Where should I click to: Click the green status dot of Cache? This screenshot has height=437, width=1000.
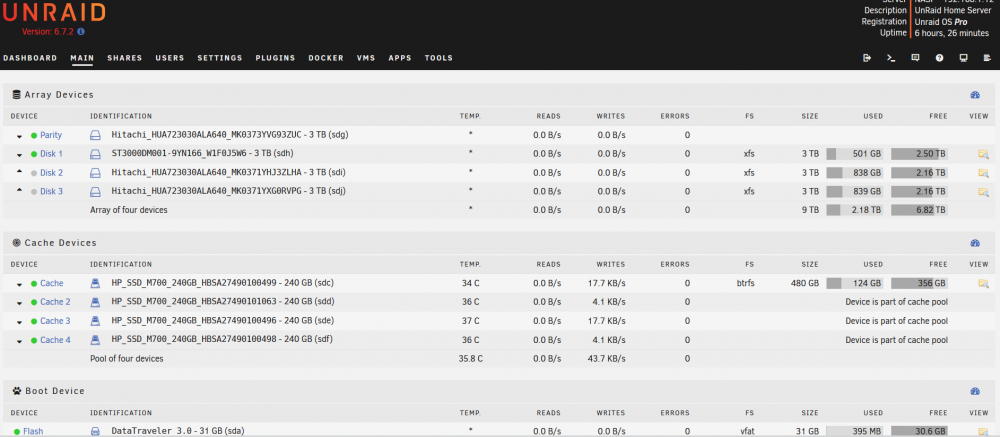(34, 284)
